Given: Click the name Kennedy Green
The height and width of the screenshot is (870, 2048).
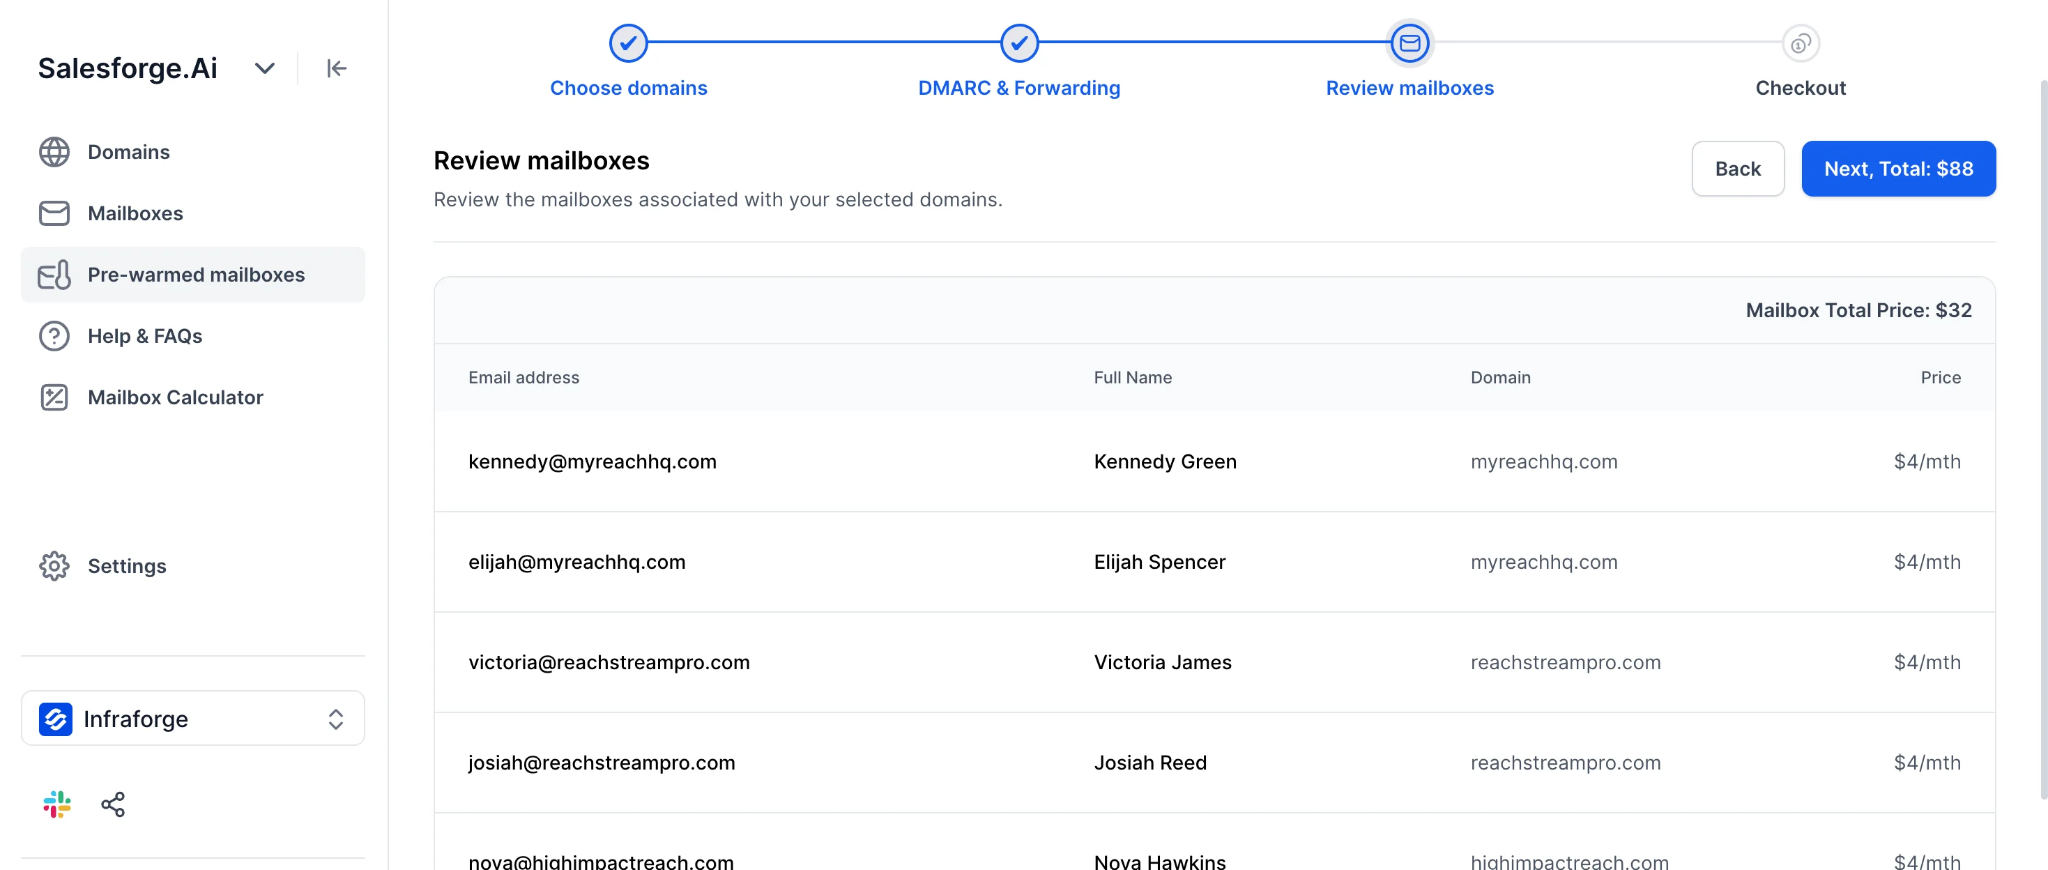Looking at the screenshot, I should point(1165,462).
